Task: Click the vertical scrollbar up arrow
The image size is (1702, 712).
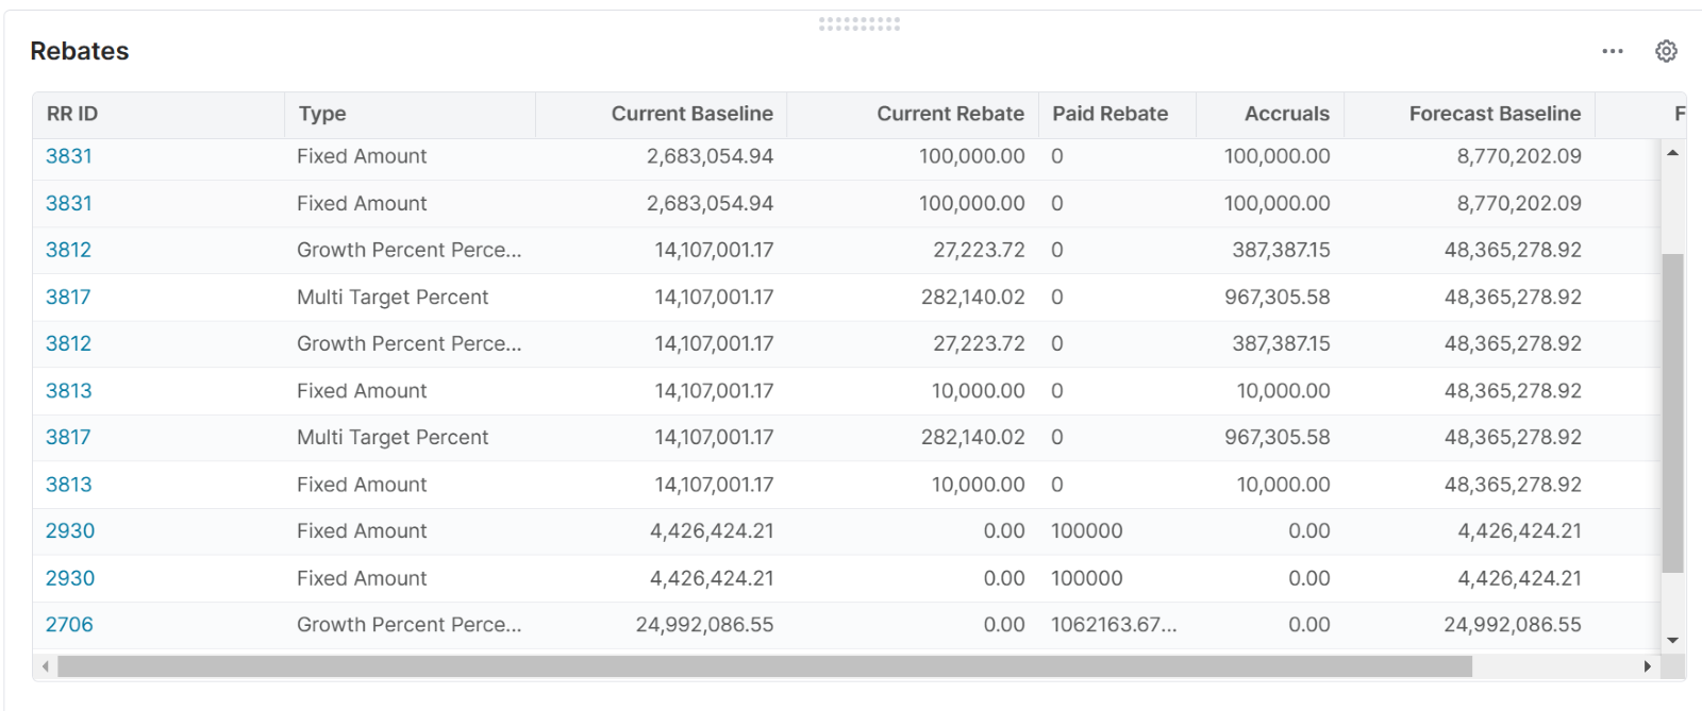Action: click(x=1672, y=153)
